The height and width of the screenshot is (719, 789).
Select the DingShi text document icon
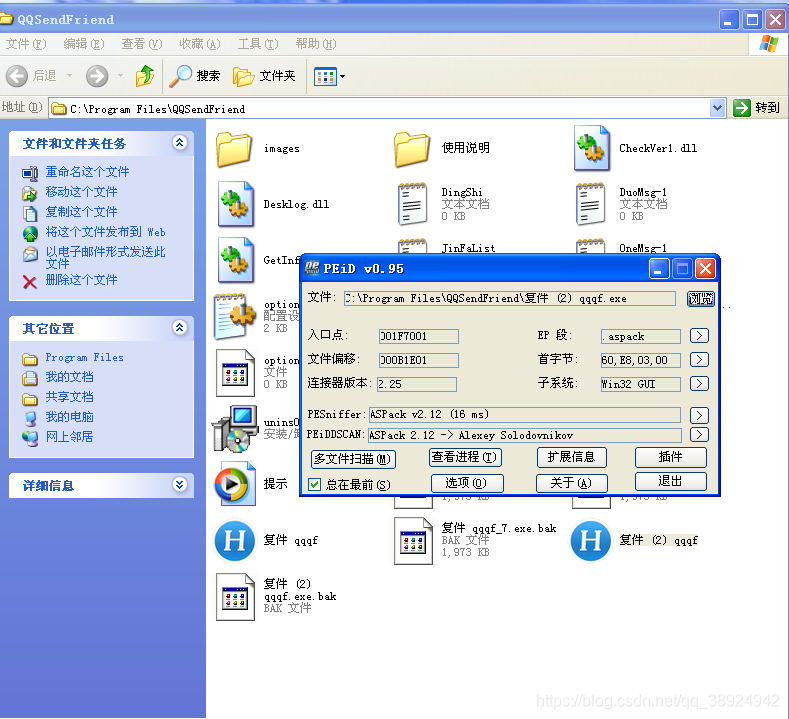412,204
